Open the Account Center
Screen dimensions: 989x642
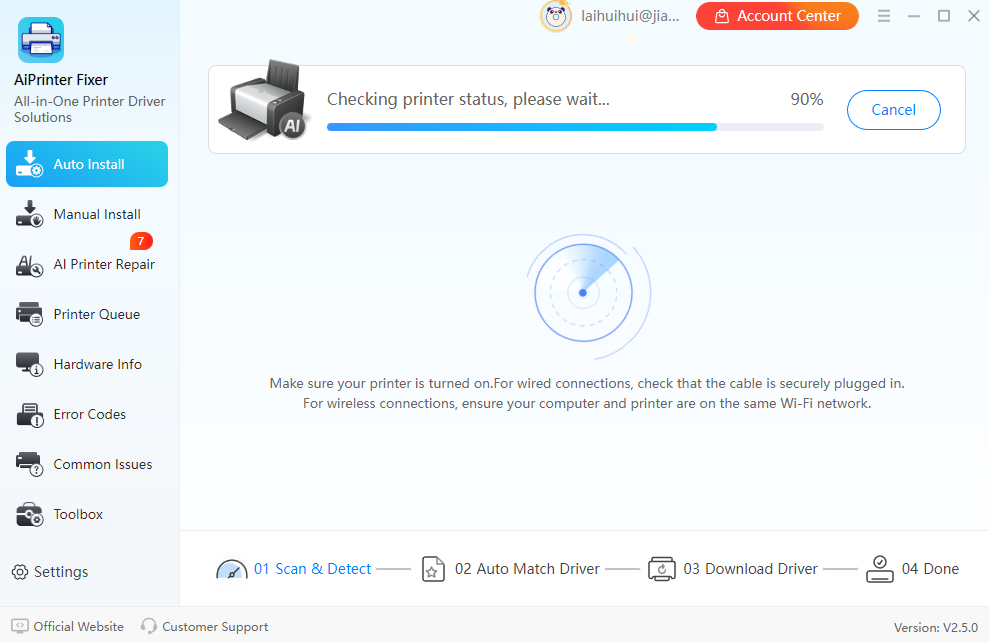coord(777,16)
